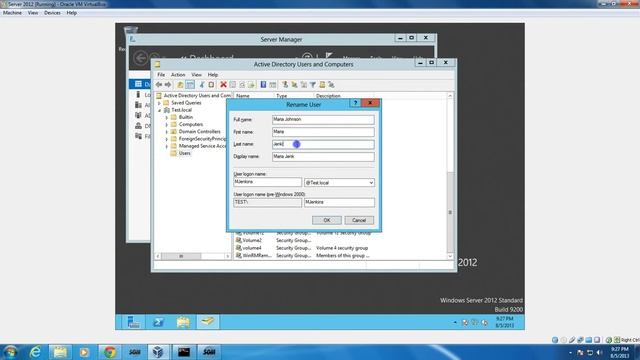
Task: Click the red X Delete toolbar icon
Action: [x=223, y=85]
